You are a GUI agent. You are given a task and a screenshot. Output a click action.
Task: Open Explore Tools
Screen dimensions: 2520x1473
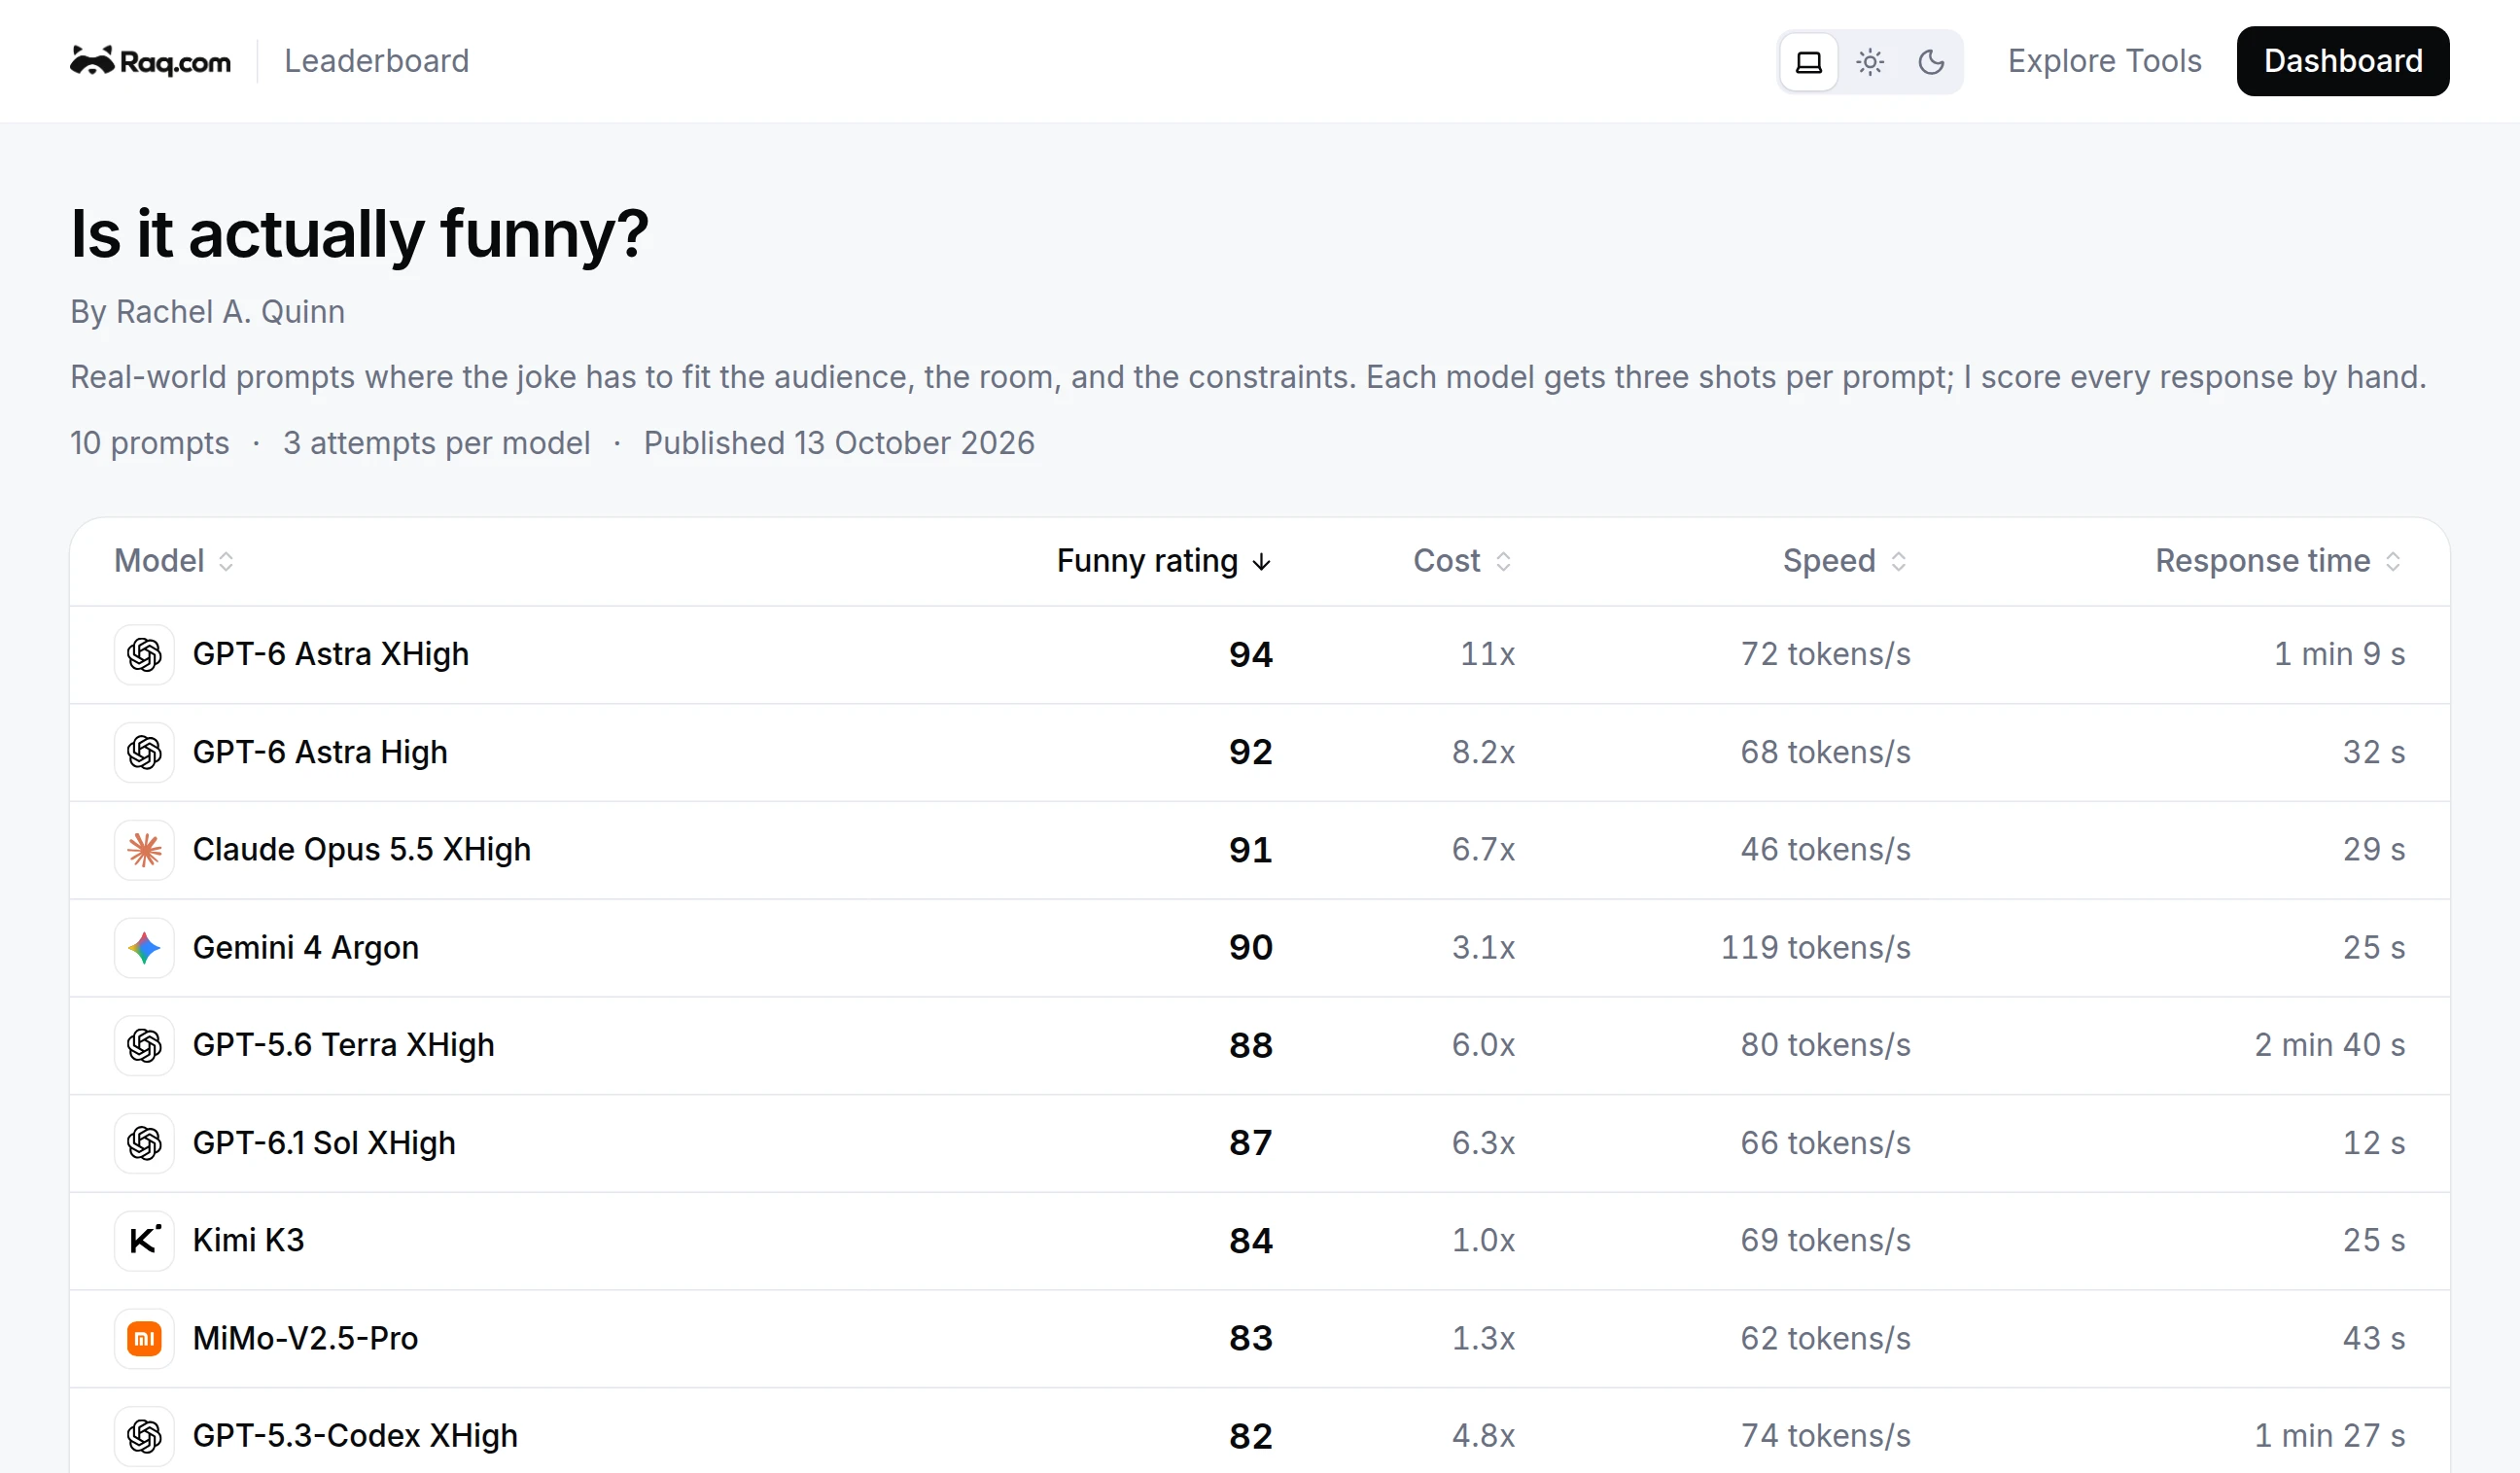pyautogui.click(x=2104, y=61)
